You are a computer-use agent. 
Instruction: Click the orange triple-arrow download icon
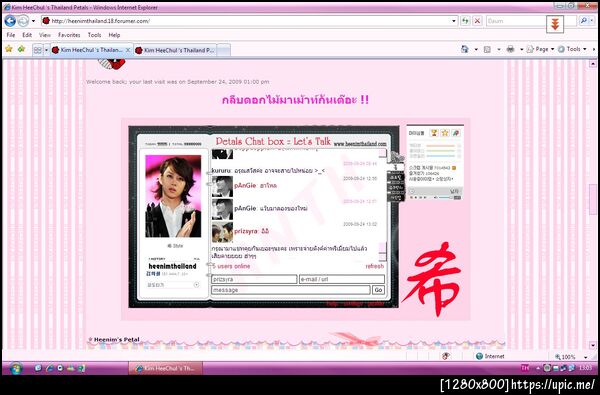(555, 25)
